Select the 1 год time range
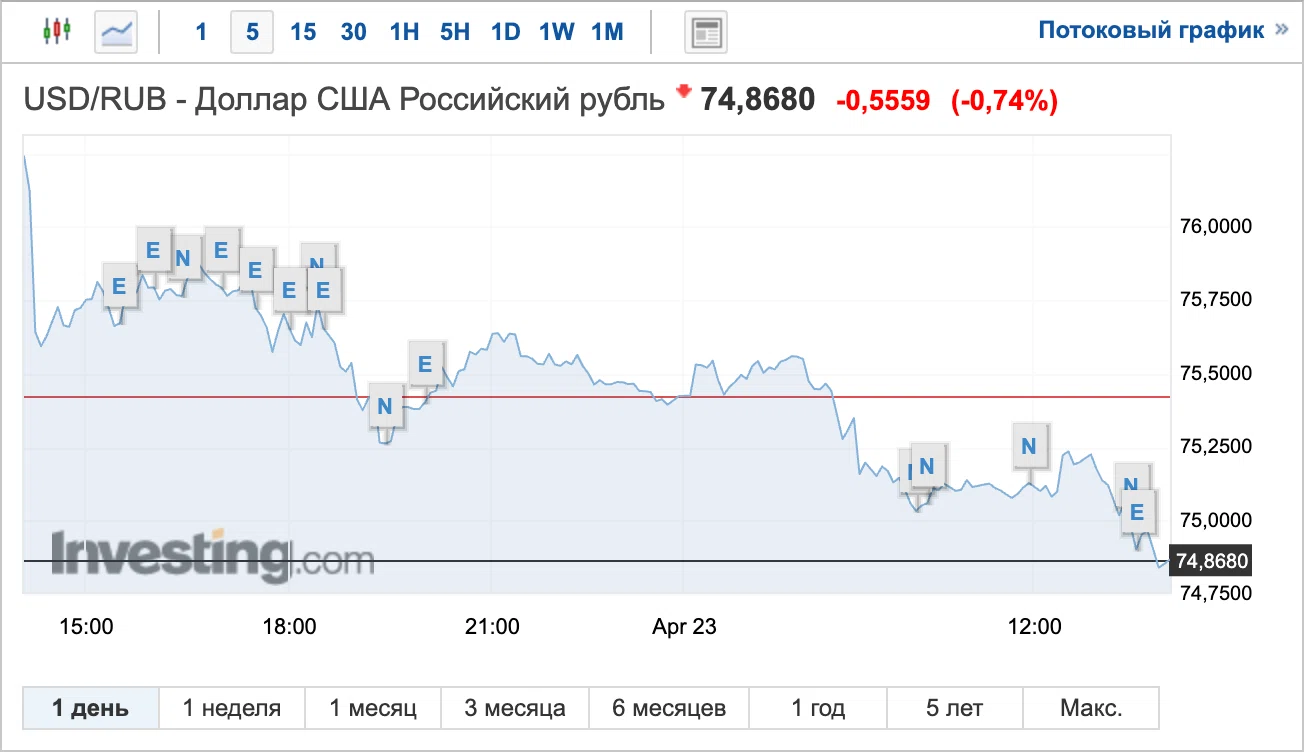Image resolution: width=1306 pixels, height=752 pixels. click(818, 709)
